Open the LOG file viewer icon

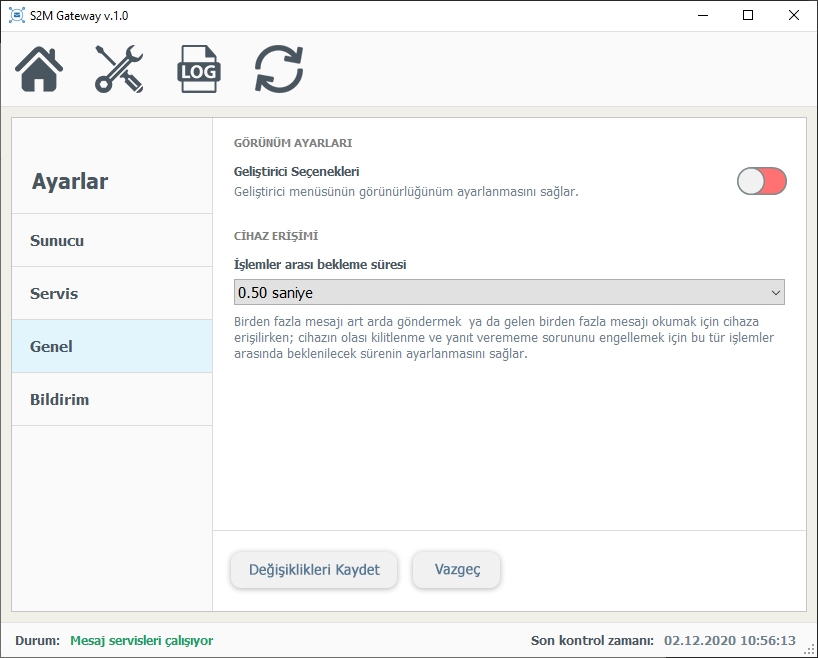199,70
